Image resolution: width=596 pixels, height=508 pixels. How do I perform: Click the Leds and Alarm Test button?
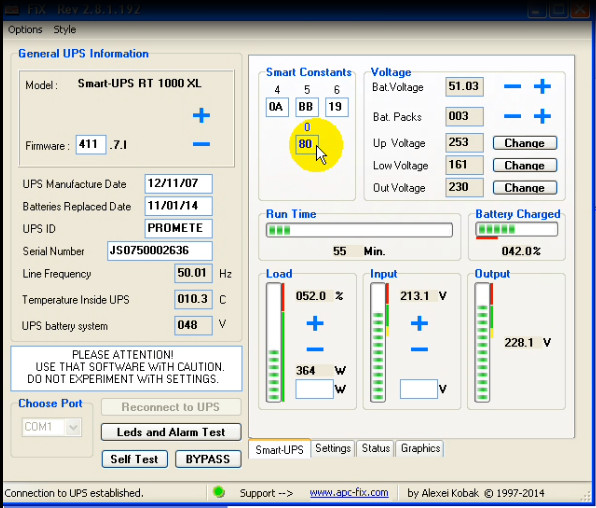[171, 432]
